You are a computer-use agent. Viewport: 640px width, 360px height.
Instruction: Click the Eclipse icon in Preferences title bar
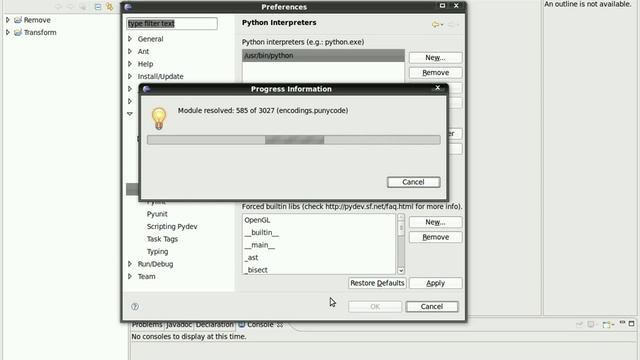point(128,7)
